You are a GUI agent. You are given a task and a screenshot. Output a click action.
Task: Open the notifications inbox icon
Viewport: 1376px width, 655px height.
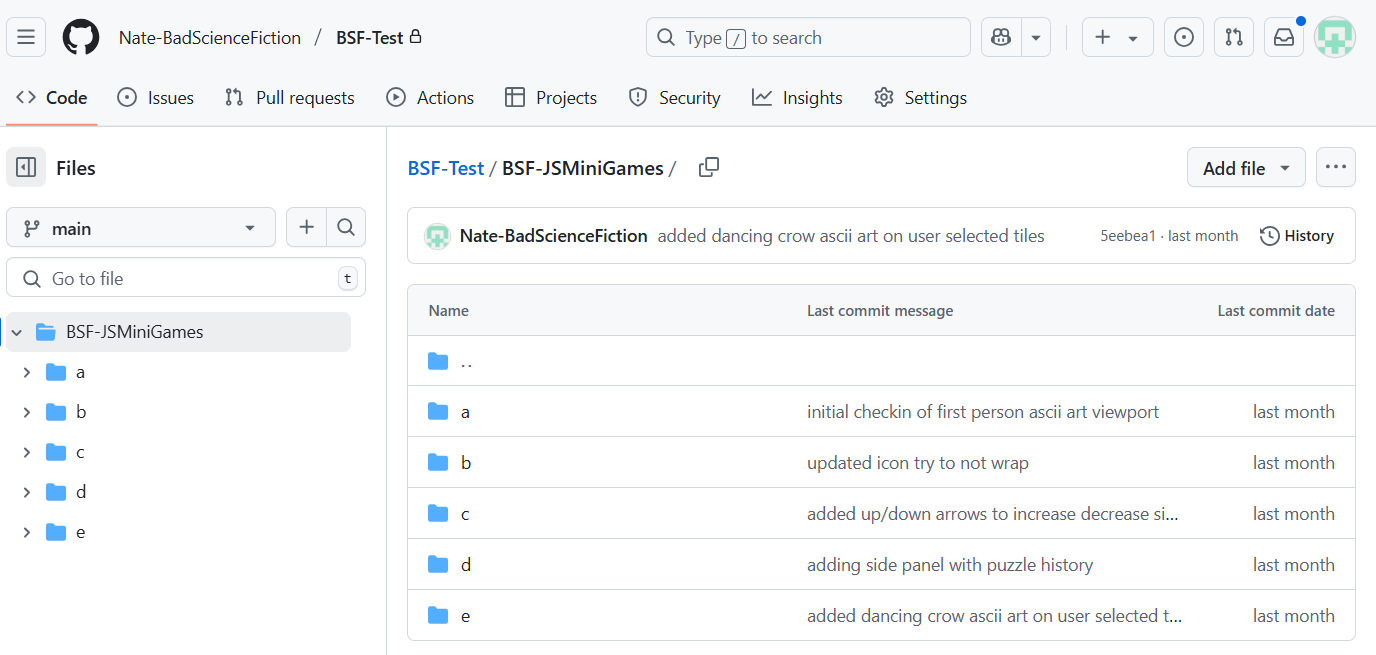point(1284,37)
